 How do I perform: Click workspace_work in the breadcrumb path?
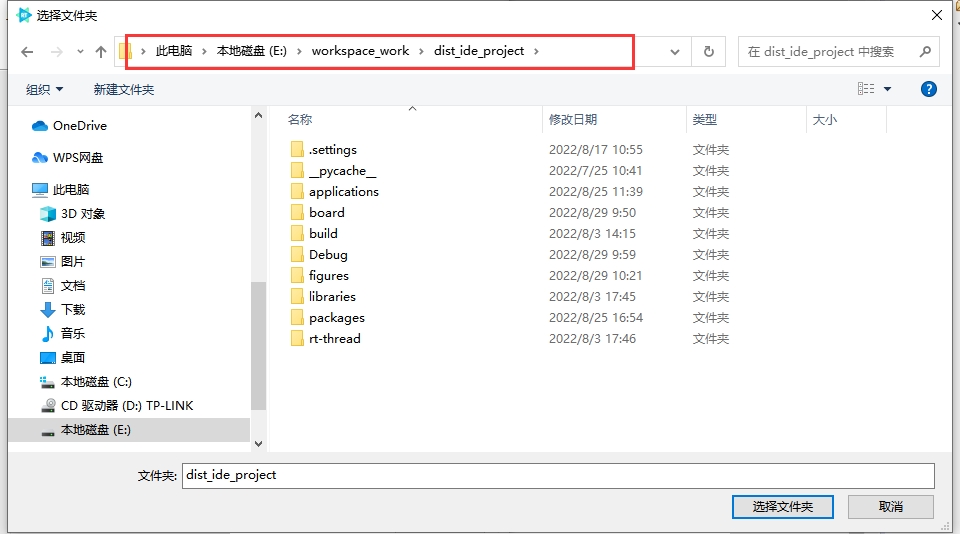[360, 51]
